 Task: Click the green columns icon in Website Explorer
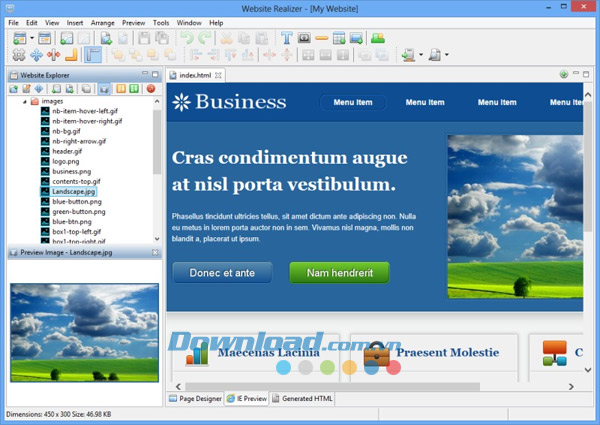tap(134, 89)
